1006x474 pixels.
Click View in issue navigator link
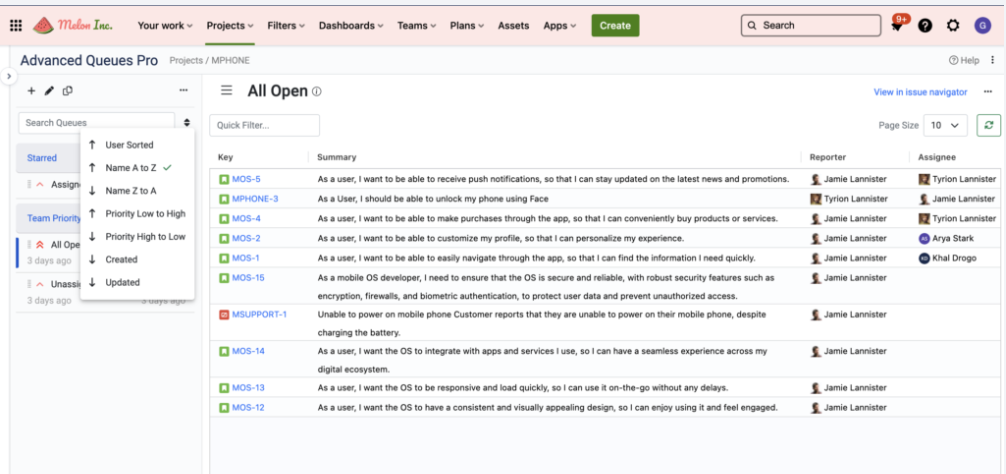(x=920, y=92)
